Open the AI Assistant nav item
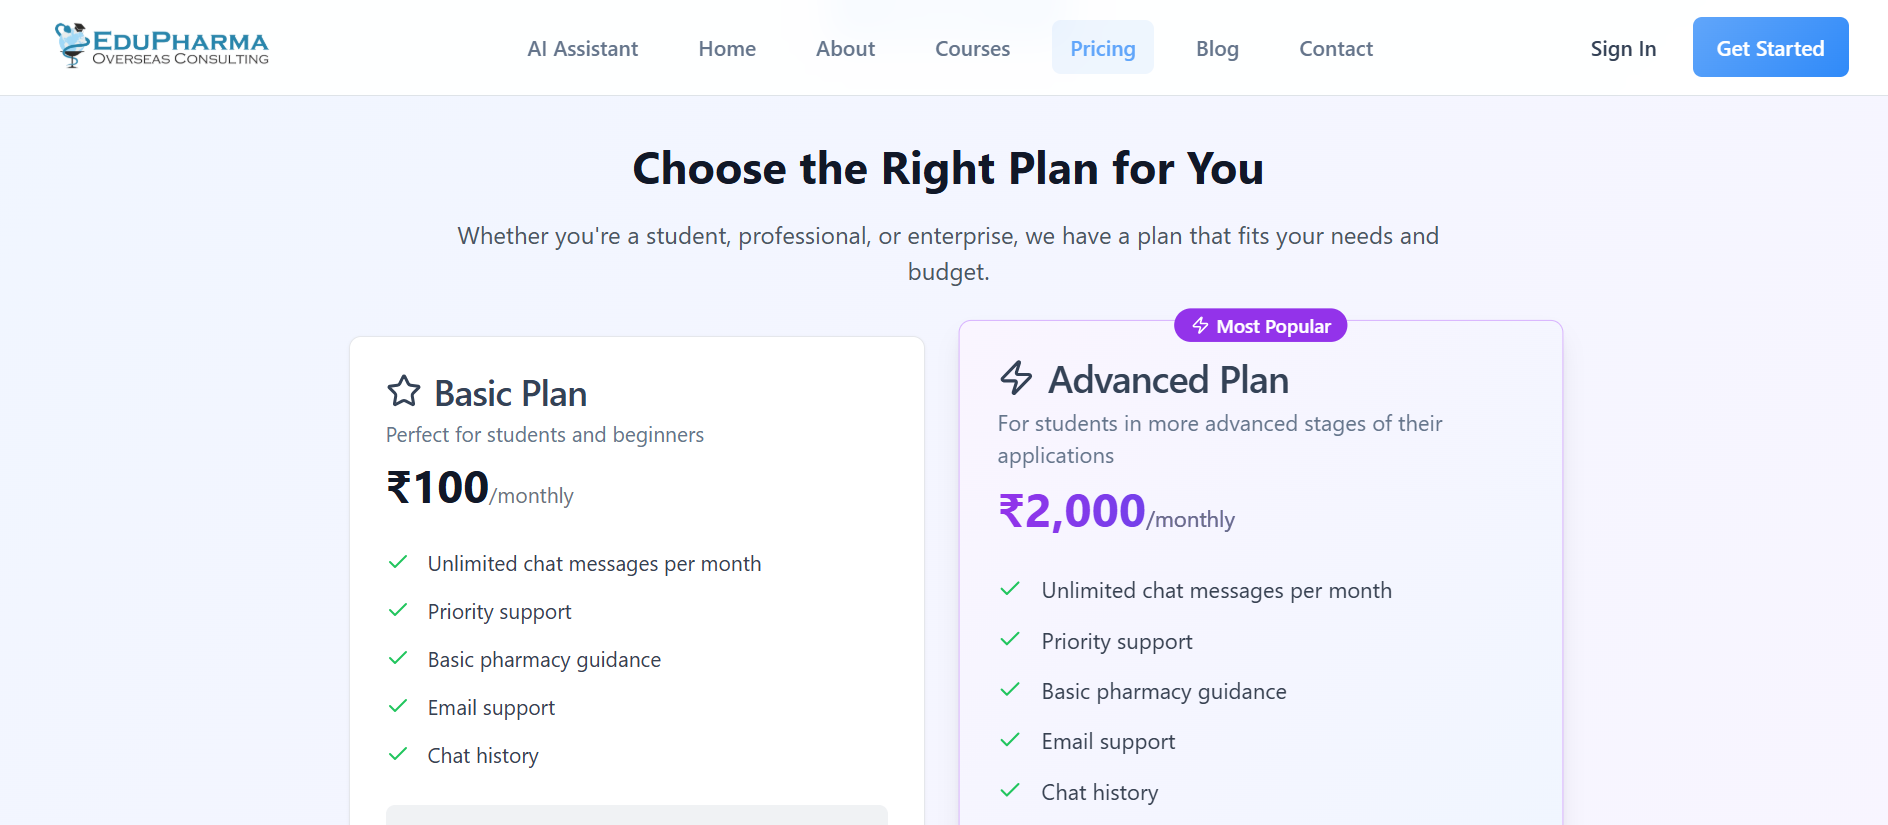 pos(582,48)
